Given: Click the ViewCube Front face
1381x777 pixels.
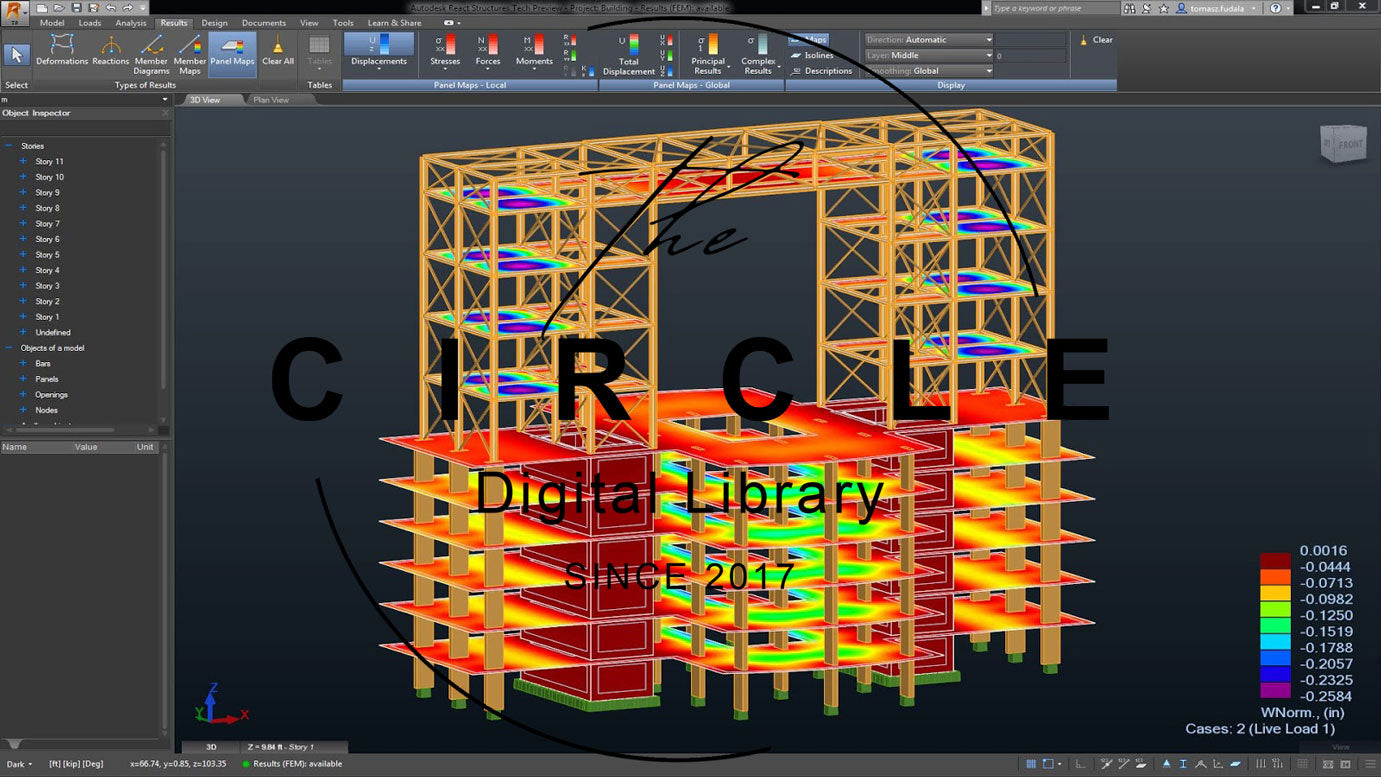Looking at the screenshot, I should (1349, 145).
